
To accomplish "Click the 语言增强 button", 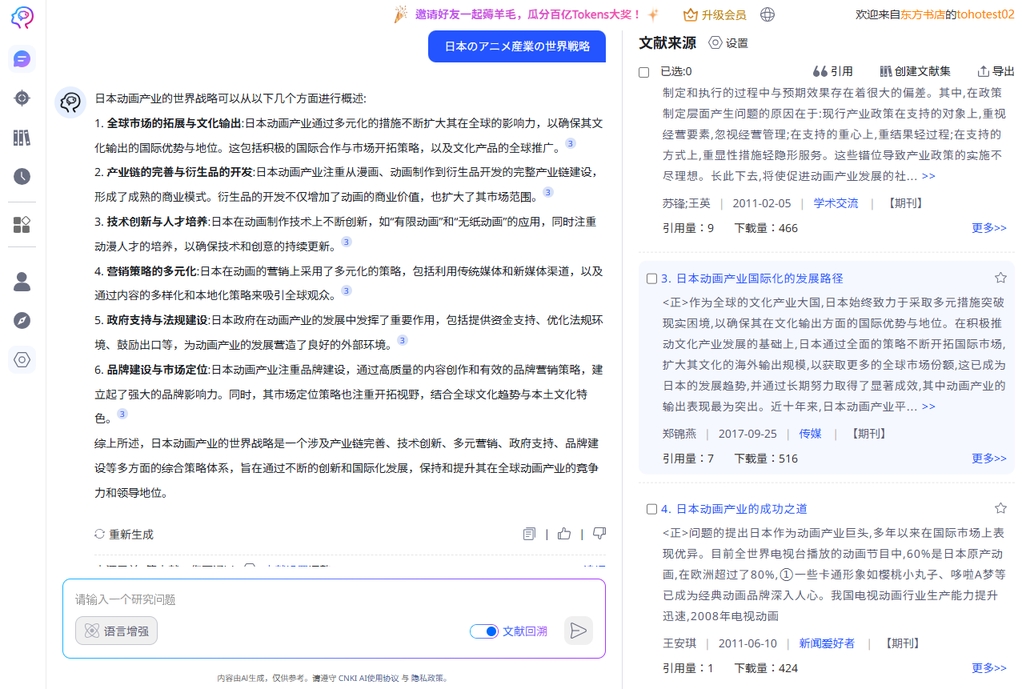I will (x=117, y=631).
